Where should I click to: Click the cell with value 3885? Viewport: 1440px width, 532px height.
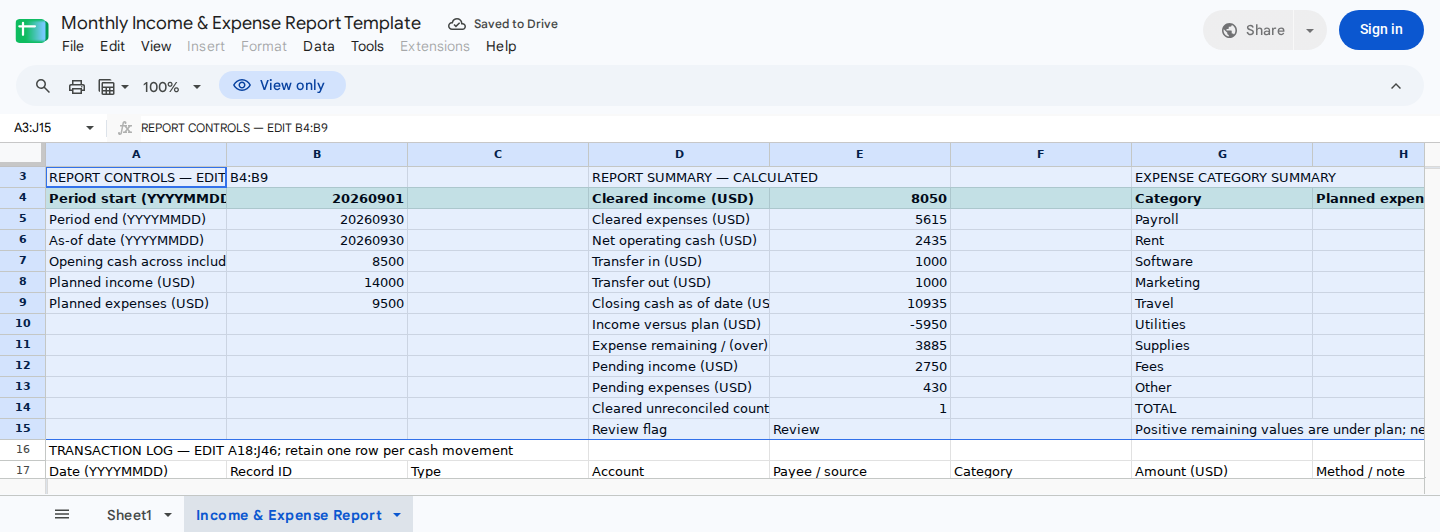[860, 345]
